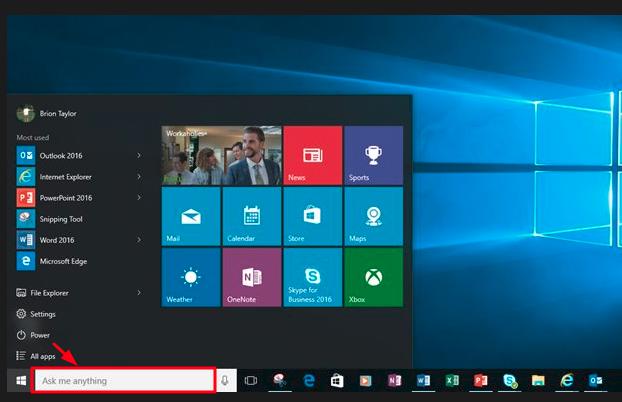Viewport: 622px width, 402px height.
Task: Open Outlook from the taskbar
Action: (596, 381)
